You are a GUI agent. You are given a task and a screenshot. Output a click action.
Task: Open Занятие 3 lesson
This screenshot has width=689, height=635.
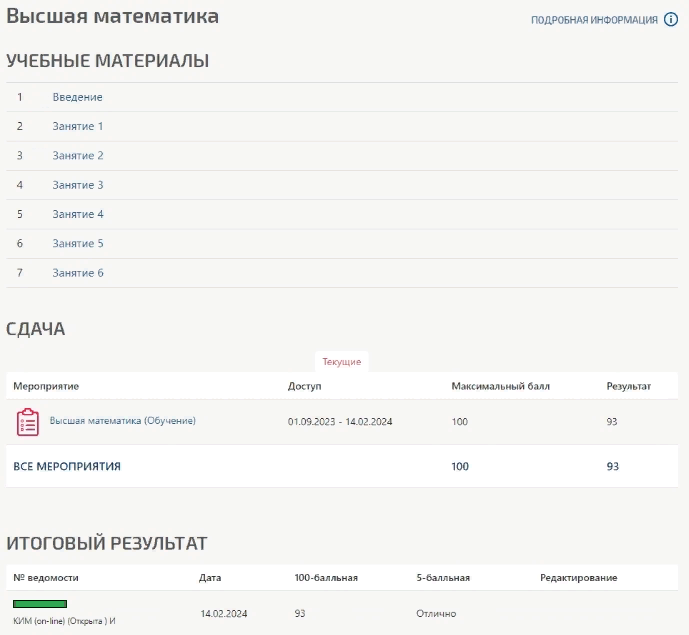[78, 185]
